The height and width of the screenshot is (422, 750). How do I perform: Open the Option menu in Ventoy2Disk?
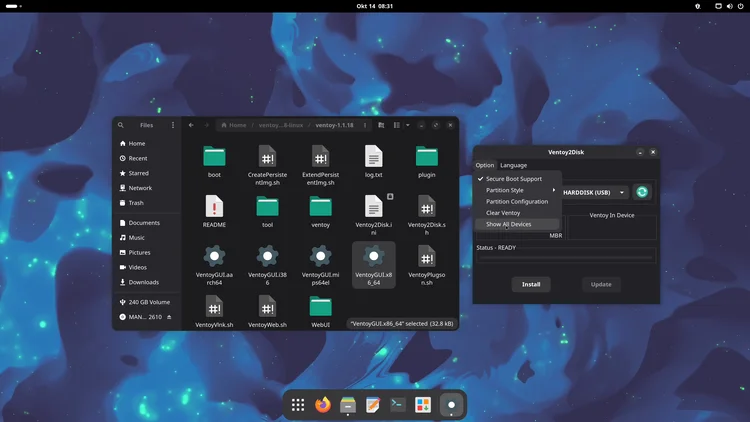(x=485, y=165)
